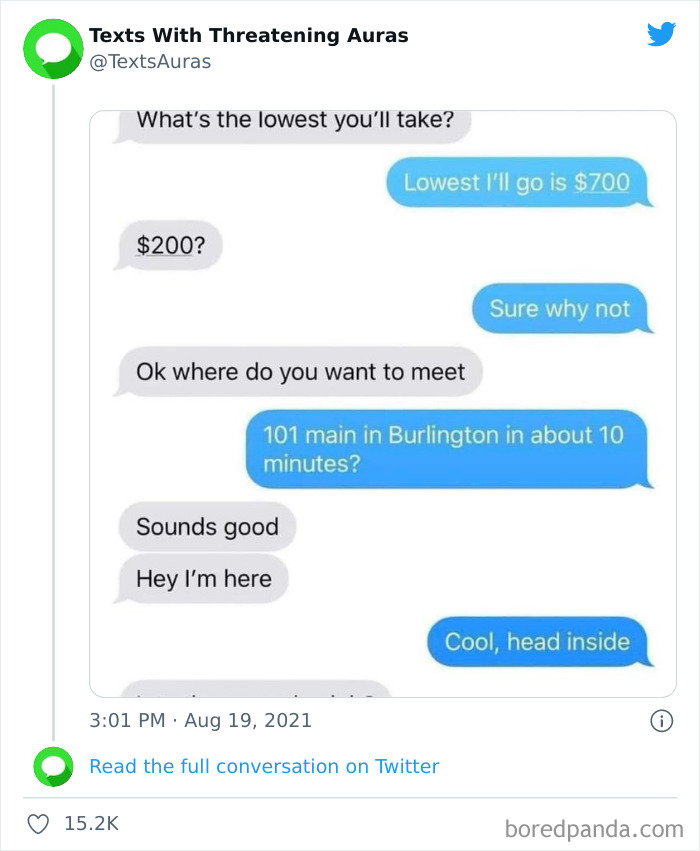The height and width of the screenshot is (851, 700).
Task: Read the full conversation on Twitter
Action: 264,767
